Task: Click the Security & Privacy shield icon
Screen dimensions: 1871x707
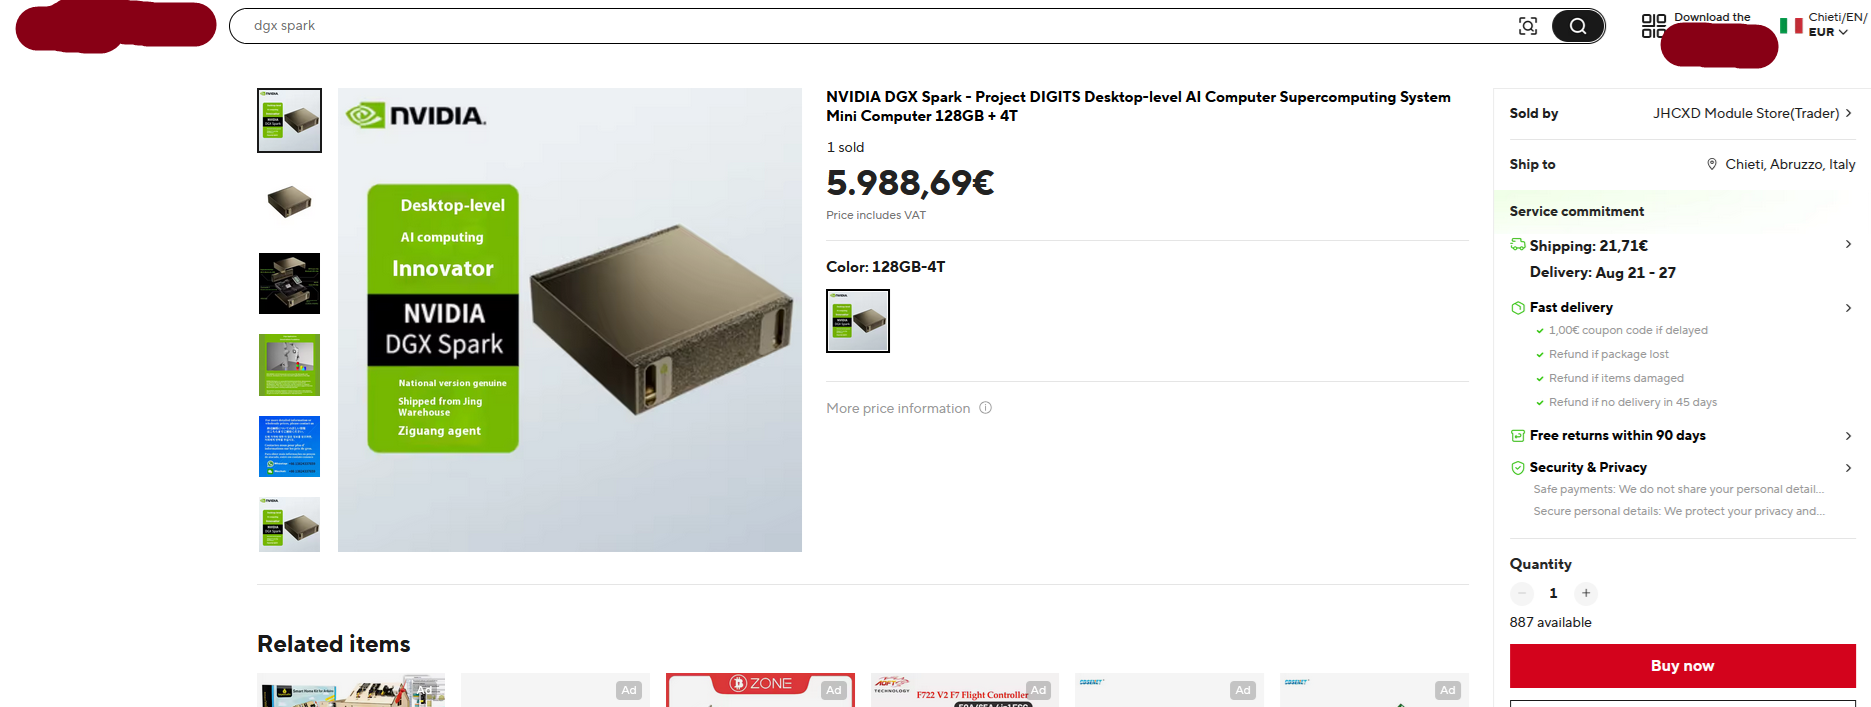Action: pos(1518,468)
